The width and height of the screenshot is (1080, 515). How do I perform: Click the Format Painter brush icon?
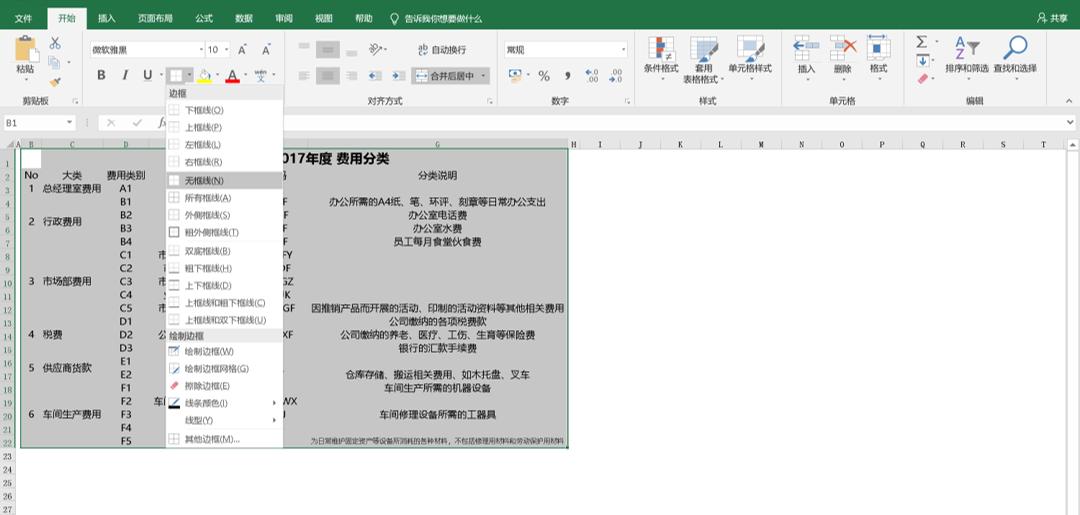pos(55,81)
